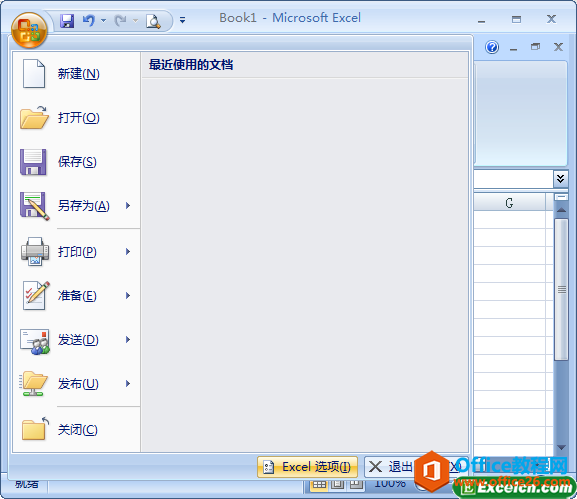Screen dimensions: 577x499
Task: Click the disk-with-pencil icon for 另存为
Action: click(35, 206)
